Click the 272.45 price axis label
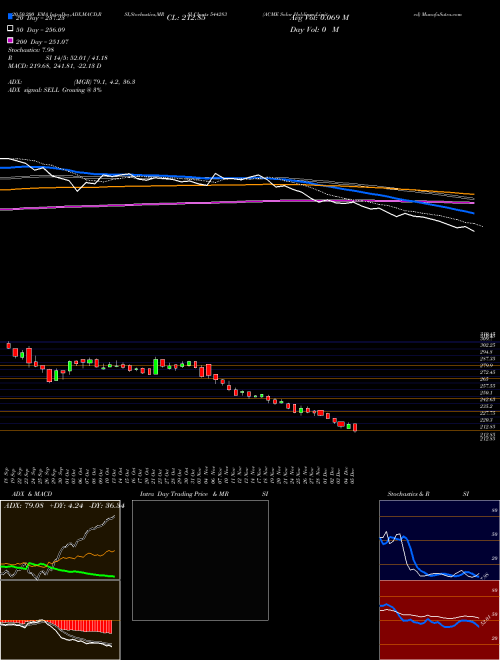This screenshot has width=500, height=660. (x=488, y=373)
